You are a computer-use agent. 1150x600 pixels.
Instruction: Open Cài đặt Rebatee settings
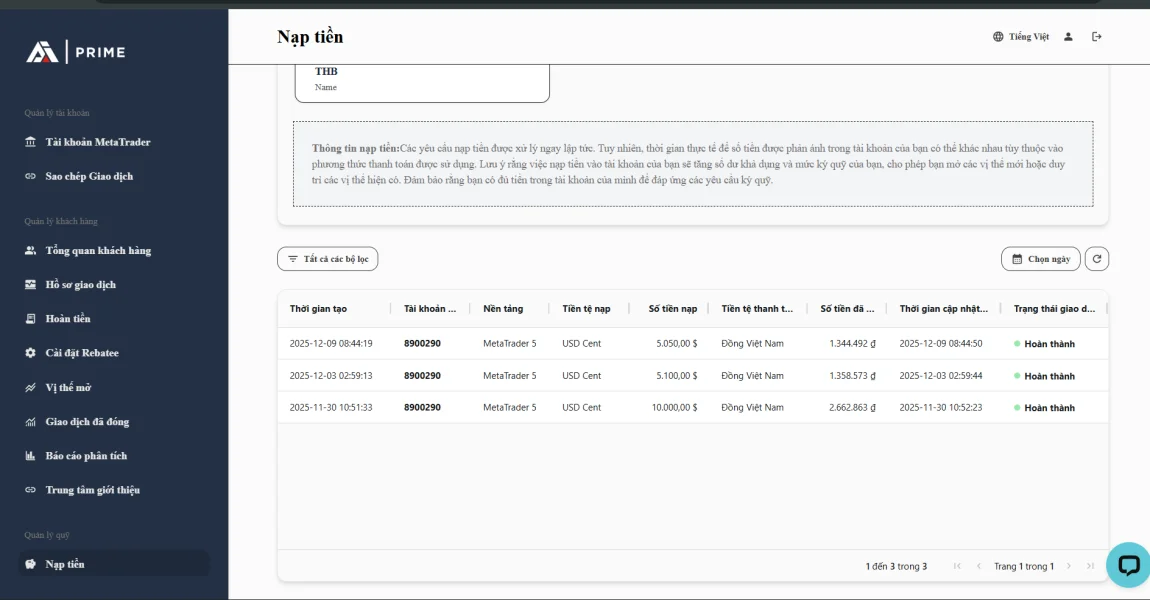click(x=82, y=353)
